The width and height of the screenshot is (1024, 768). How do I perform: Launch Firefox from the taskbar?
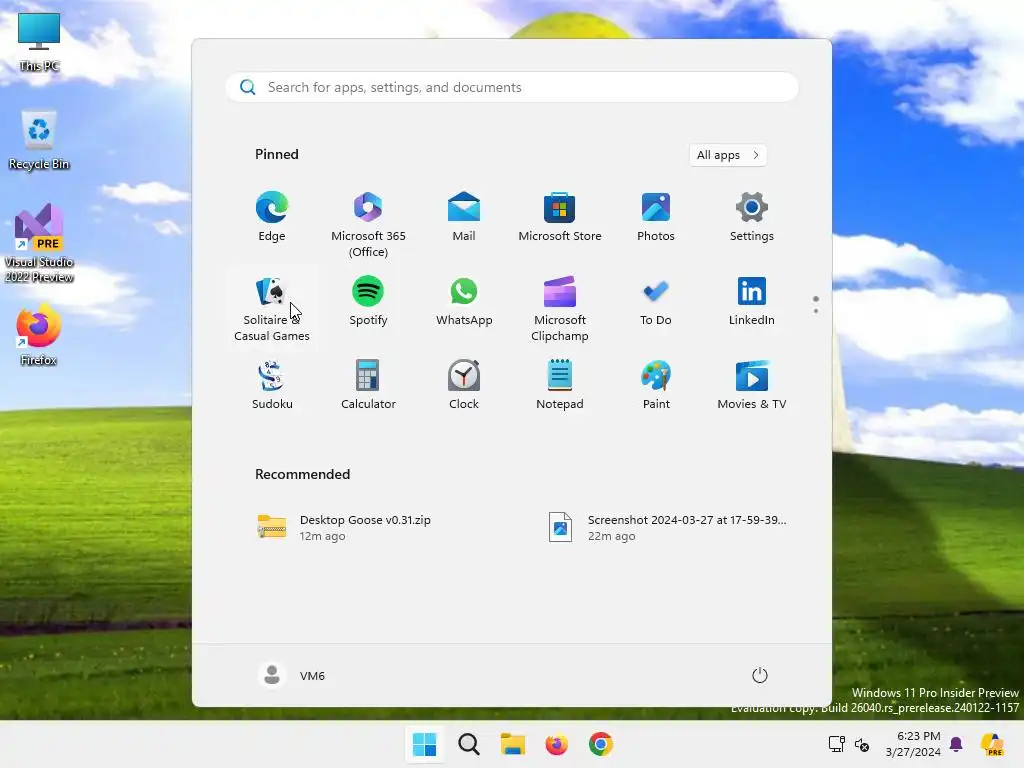556,744
